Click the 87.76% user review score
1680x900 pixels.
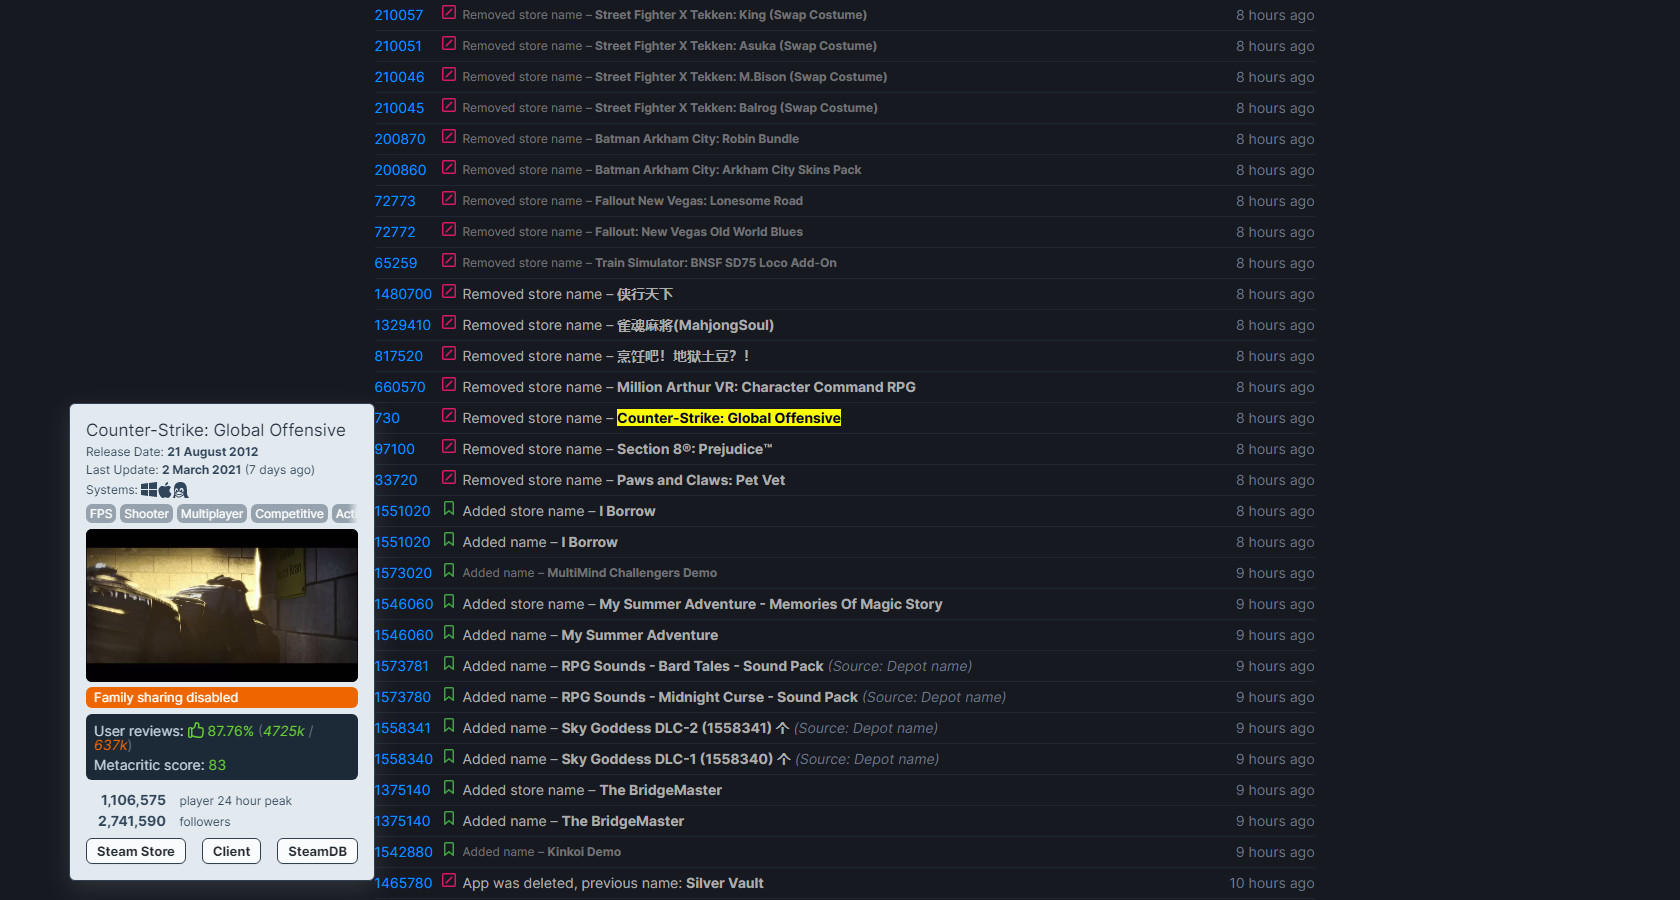pyautogui.click(x=231, y=731)
